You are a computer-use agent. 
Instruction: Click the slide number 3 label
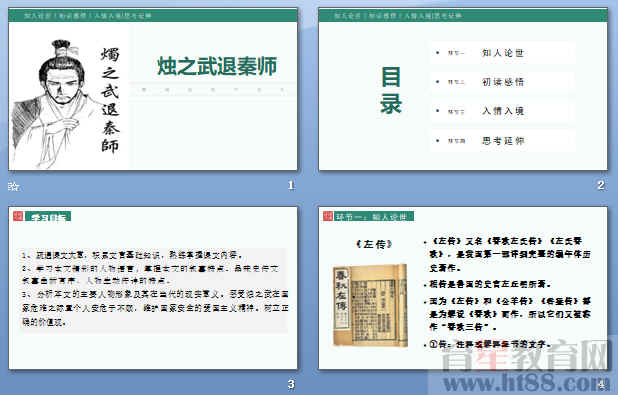click(291, 384)
